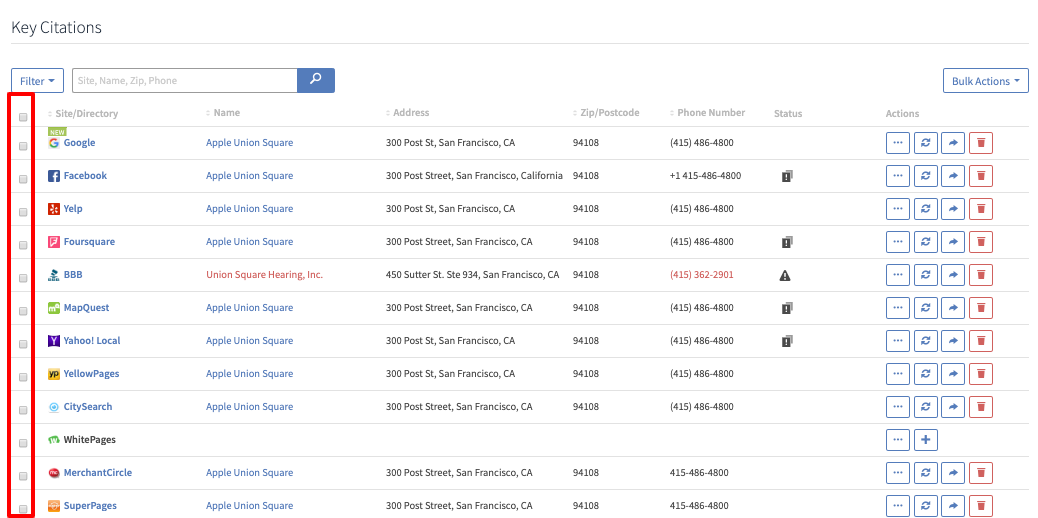Click the BBB warning status icon

785,275
